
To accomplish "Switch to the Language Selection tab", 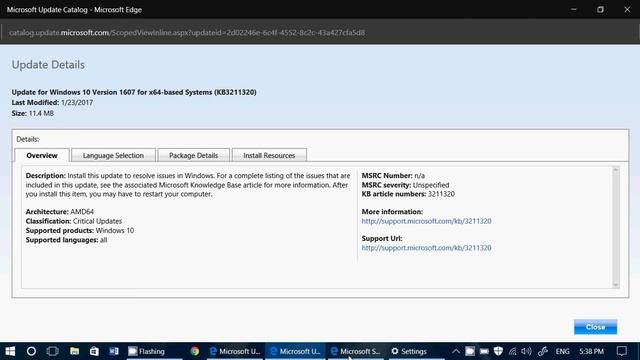I will (x=113, y=156).
